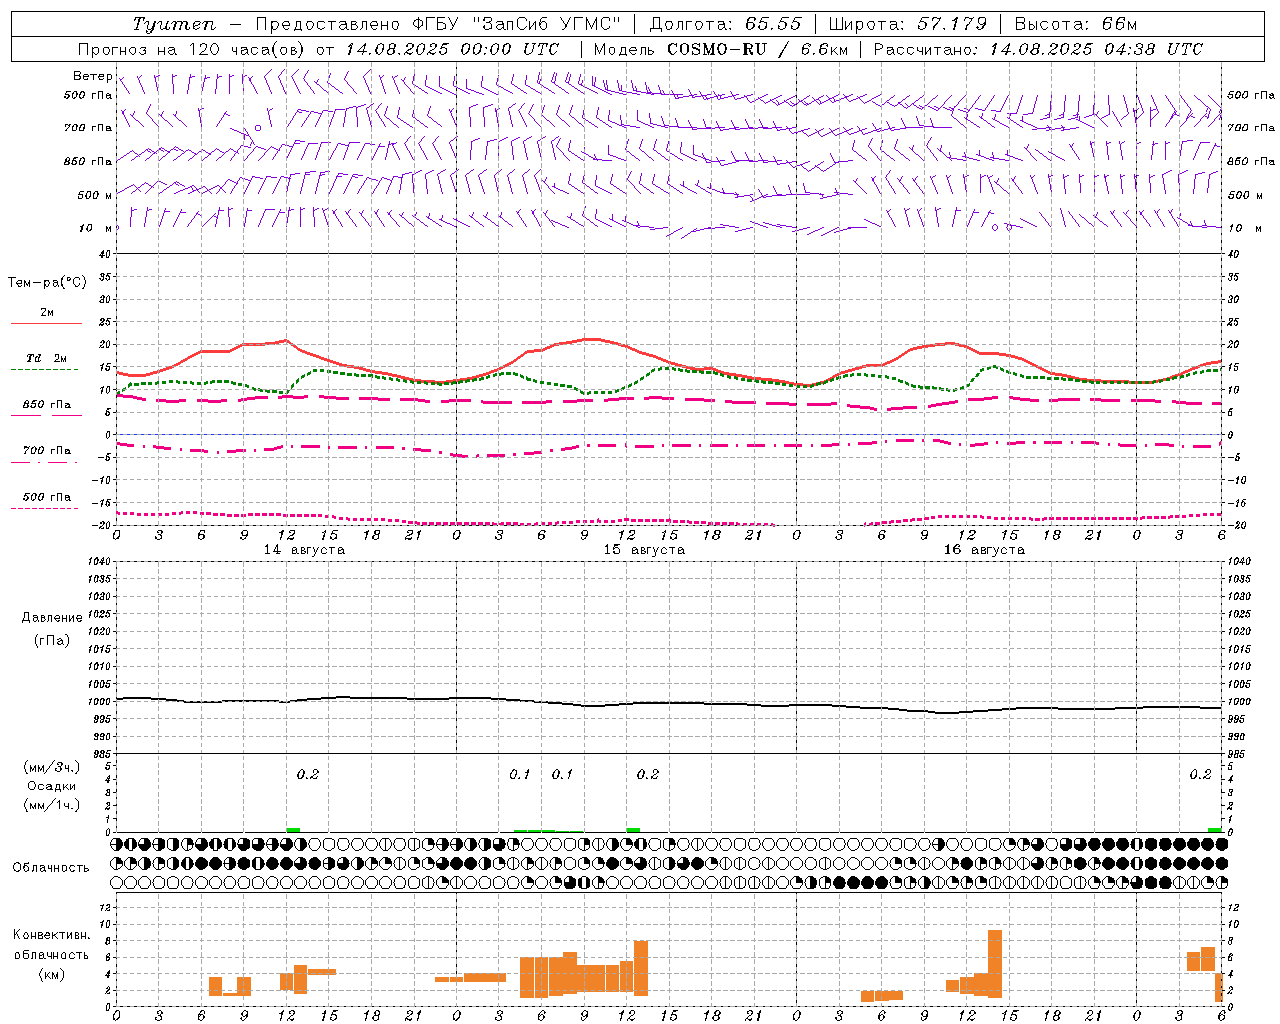Click the "Td 2м" dew point legend label
This screenshot has height=1024, width=1280.
[x=46, y=358]
